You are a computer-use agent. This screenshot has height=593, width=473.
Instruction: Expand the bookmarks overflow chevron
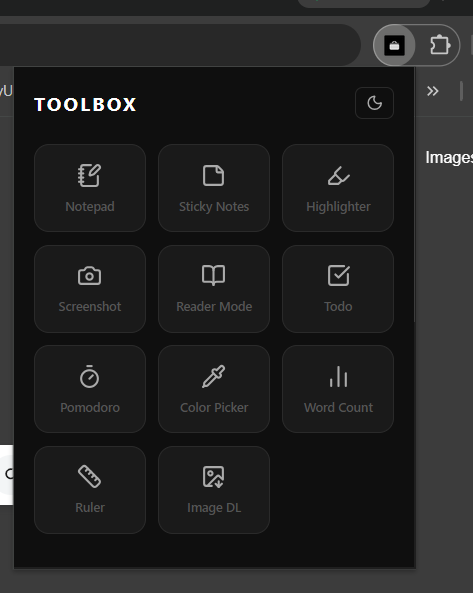coord(433,91)
